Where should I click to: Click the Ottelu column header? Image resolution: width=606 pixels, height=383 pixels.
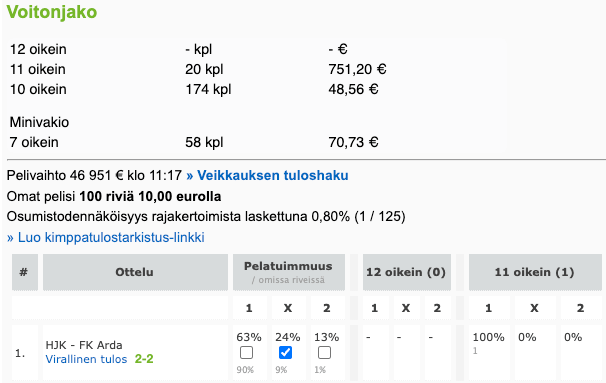click(x=135, y=272)
